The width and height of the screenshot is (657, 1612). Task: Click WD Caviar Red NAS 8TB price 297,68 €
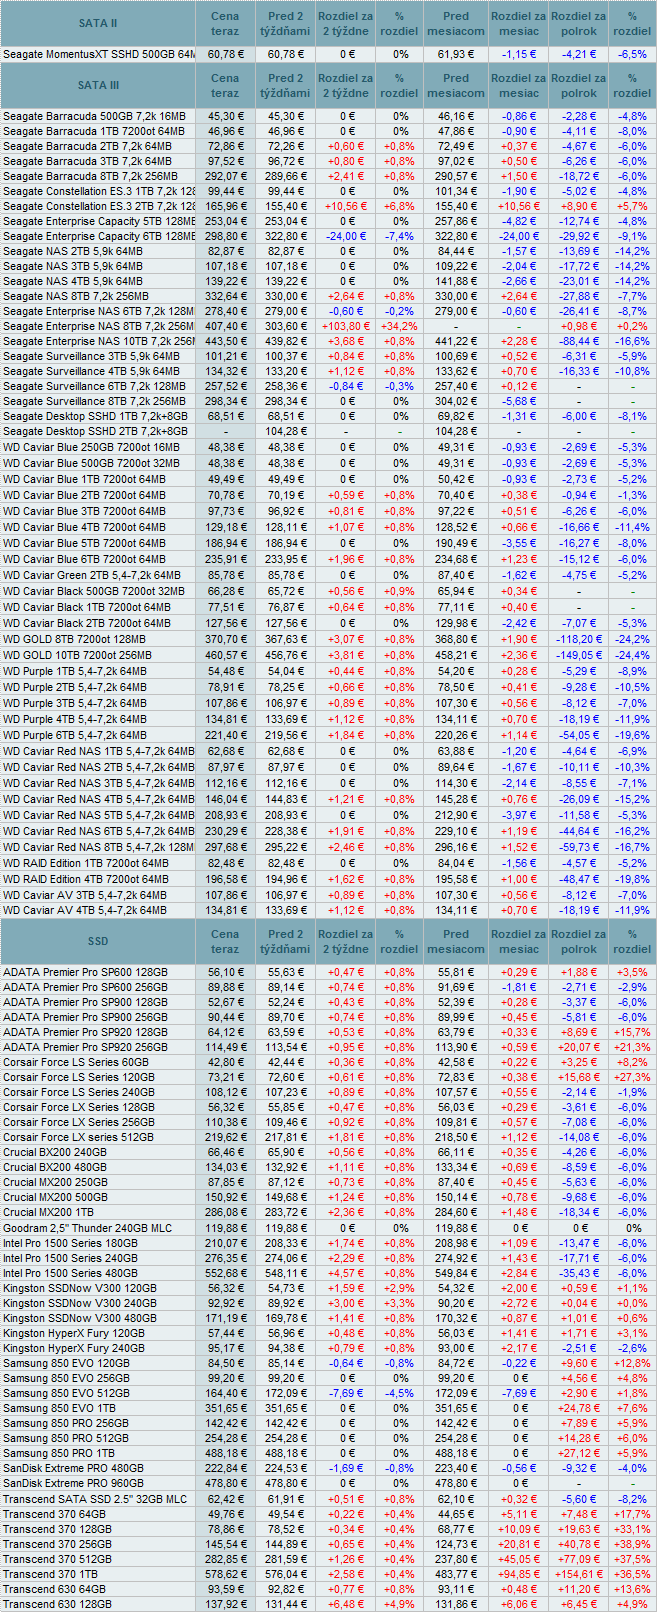225,847
